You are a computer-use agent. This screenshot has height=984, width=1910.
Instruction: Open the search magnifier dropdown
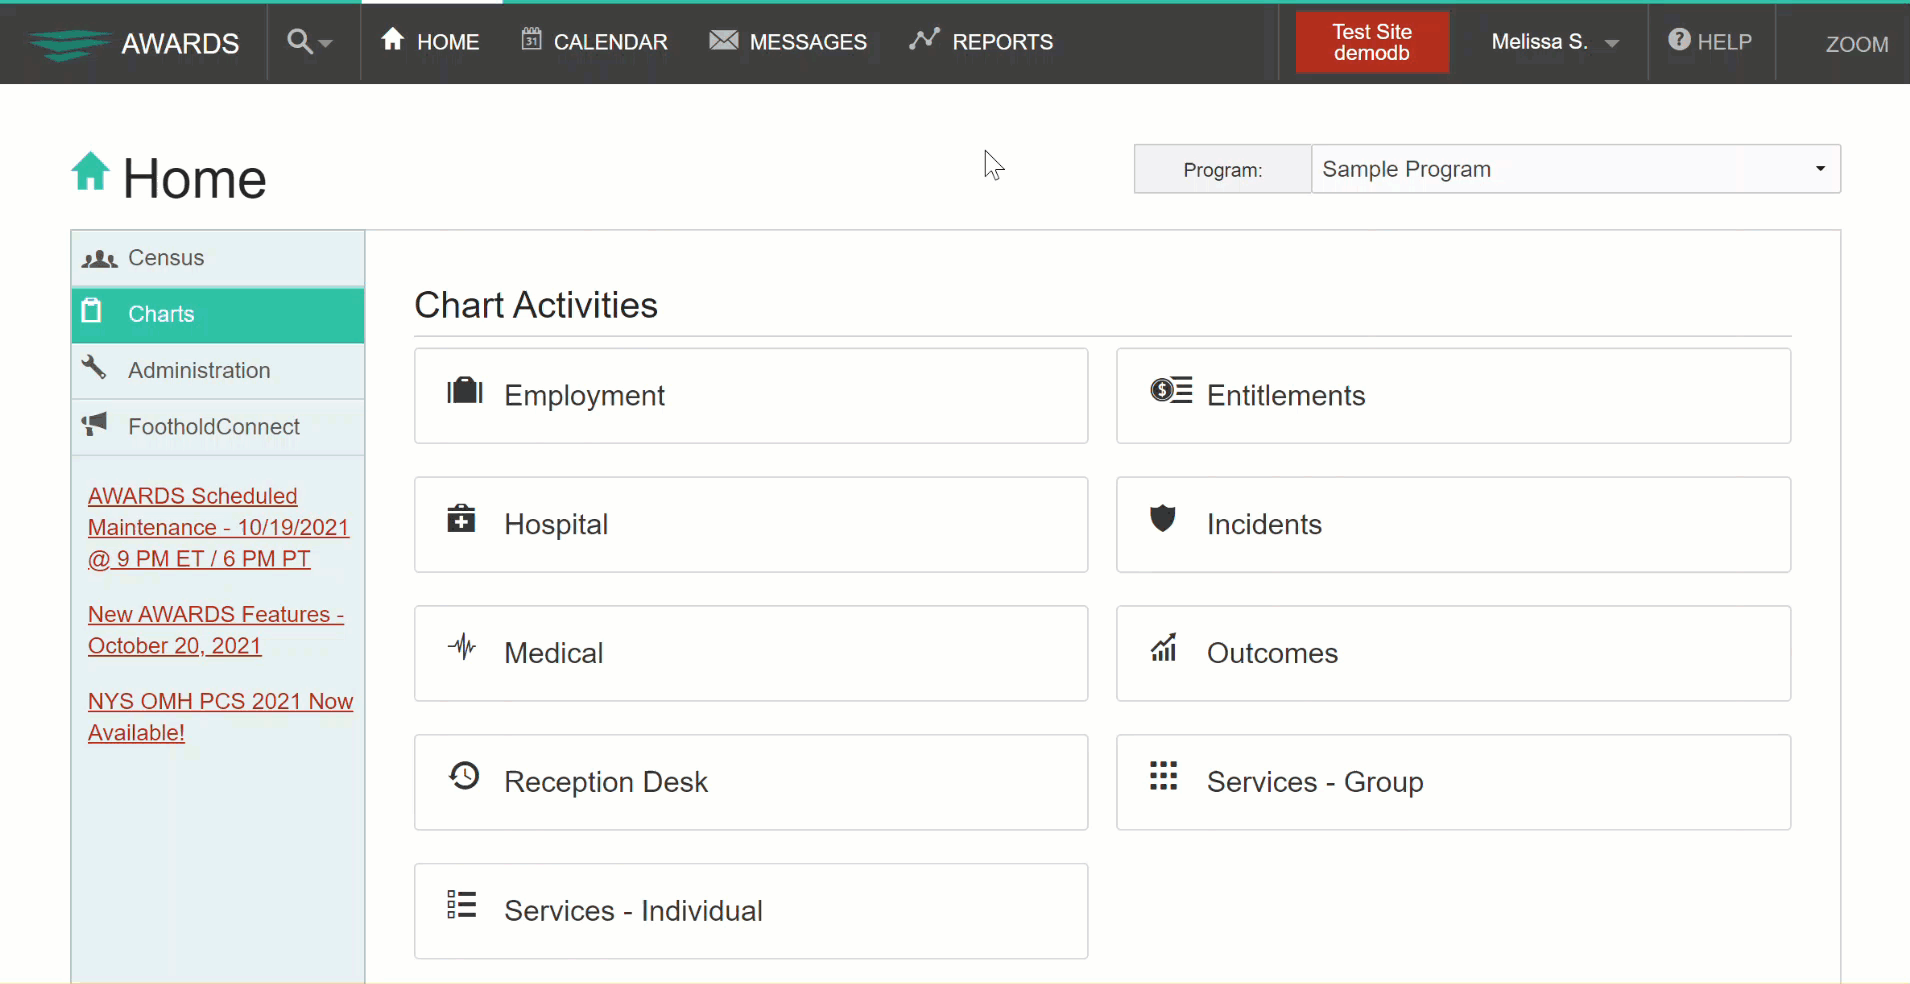pyautogui.click(x=308, y=42)
